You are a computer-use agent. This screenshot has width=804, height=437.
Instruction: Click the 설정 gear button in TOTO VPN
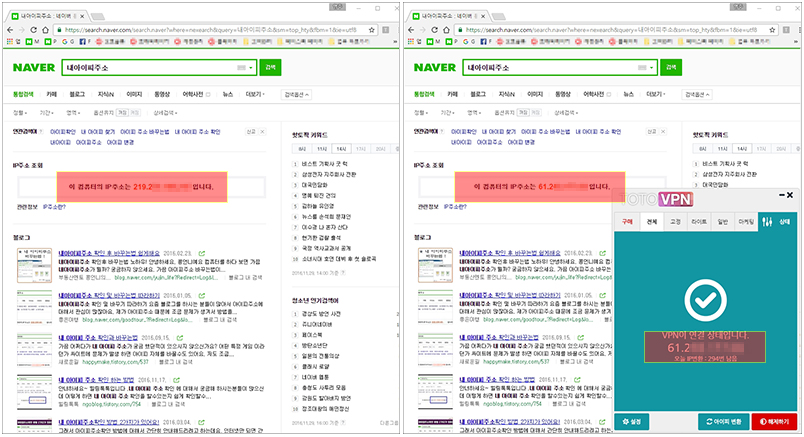pyautogui.click(x=632, y=422)
